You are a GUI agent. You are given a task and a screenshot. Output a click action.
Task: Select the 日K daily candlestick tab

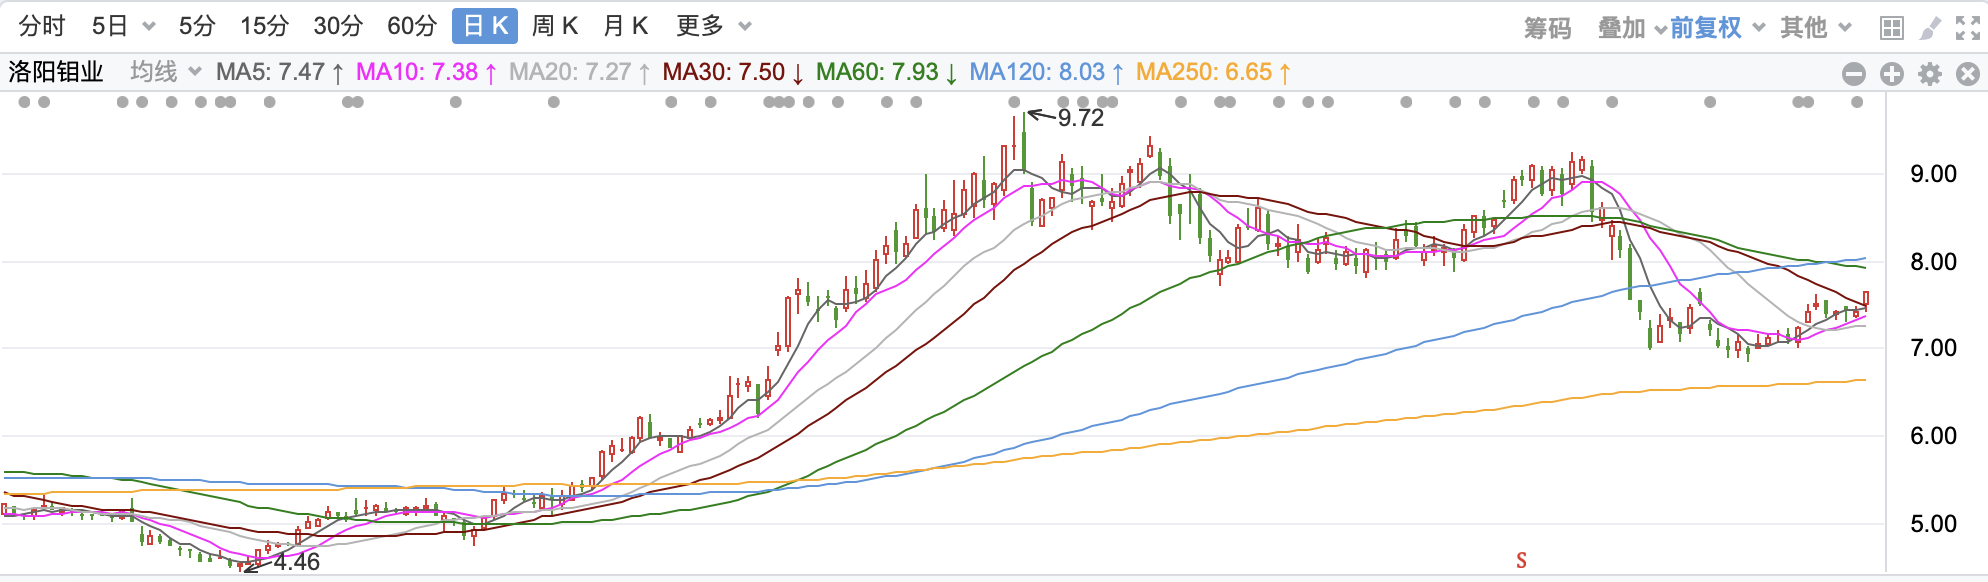pos(485,26)
